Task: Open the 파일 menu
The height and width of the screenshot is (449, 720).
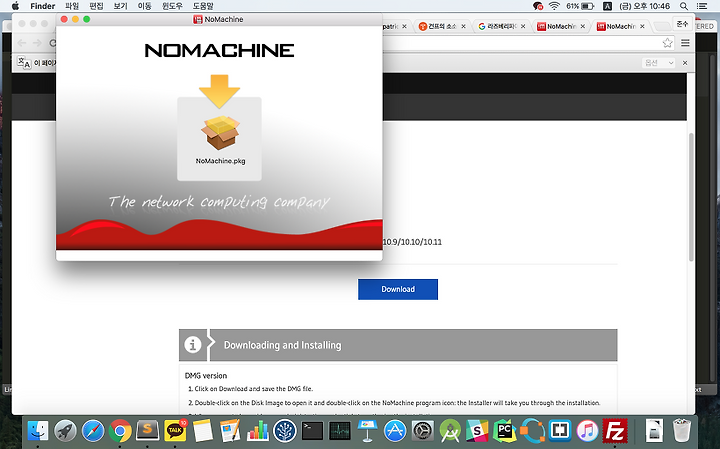Action: 72,6
